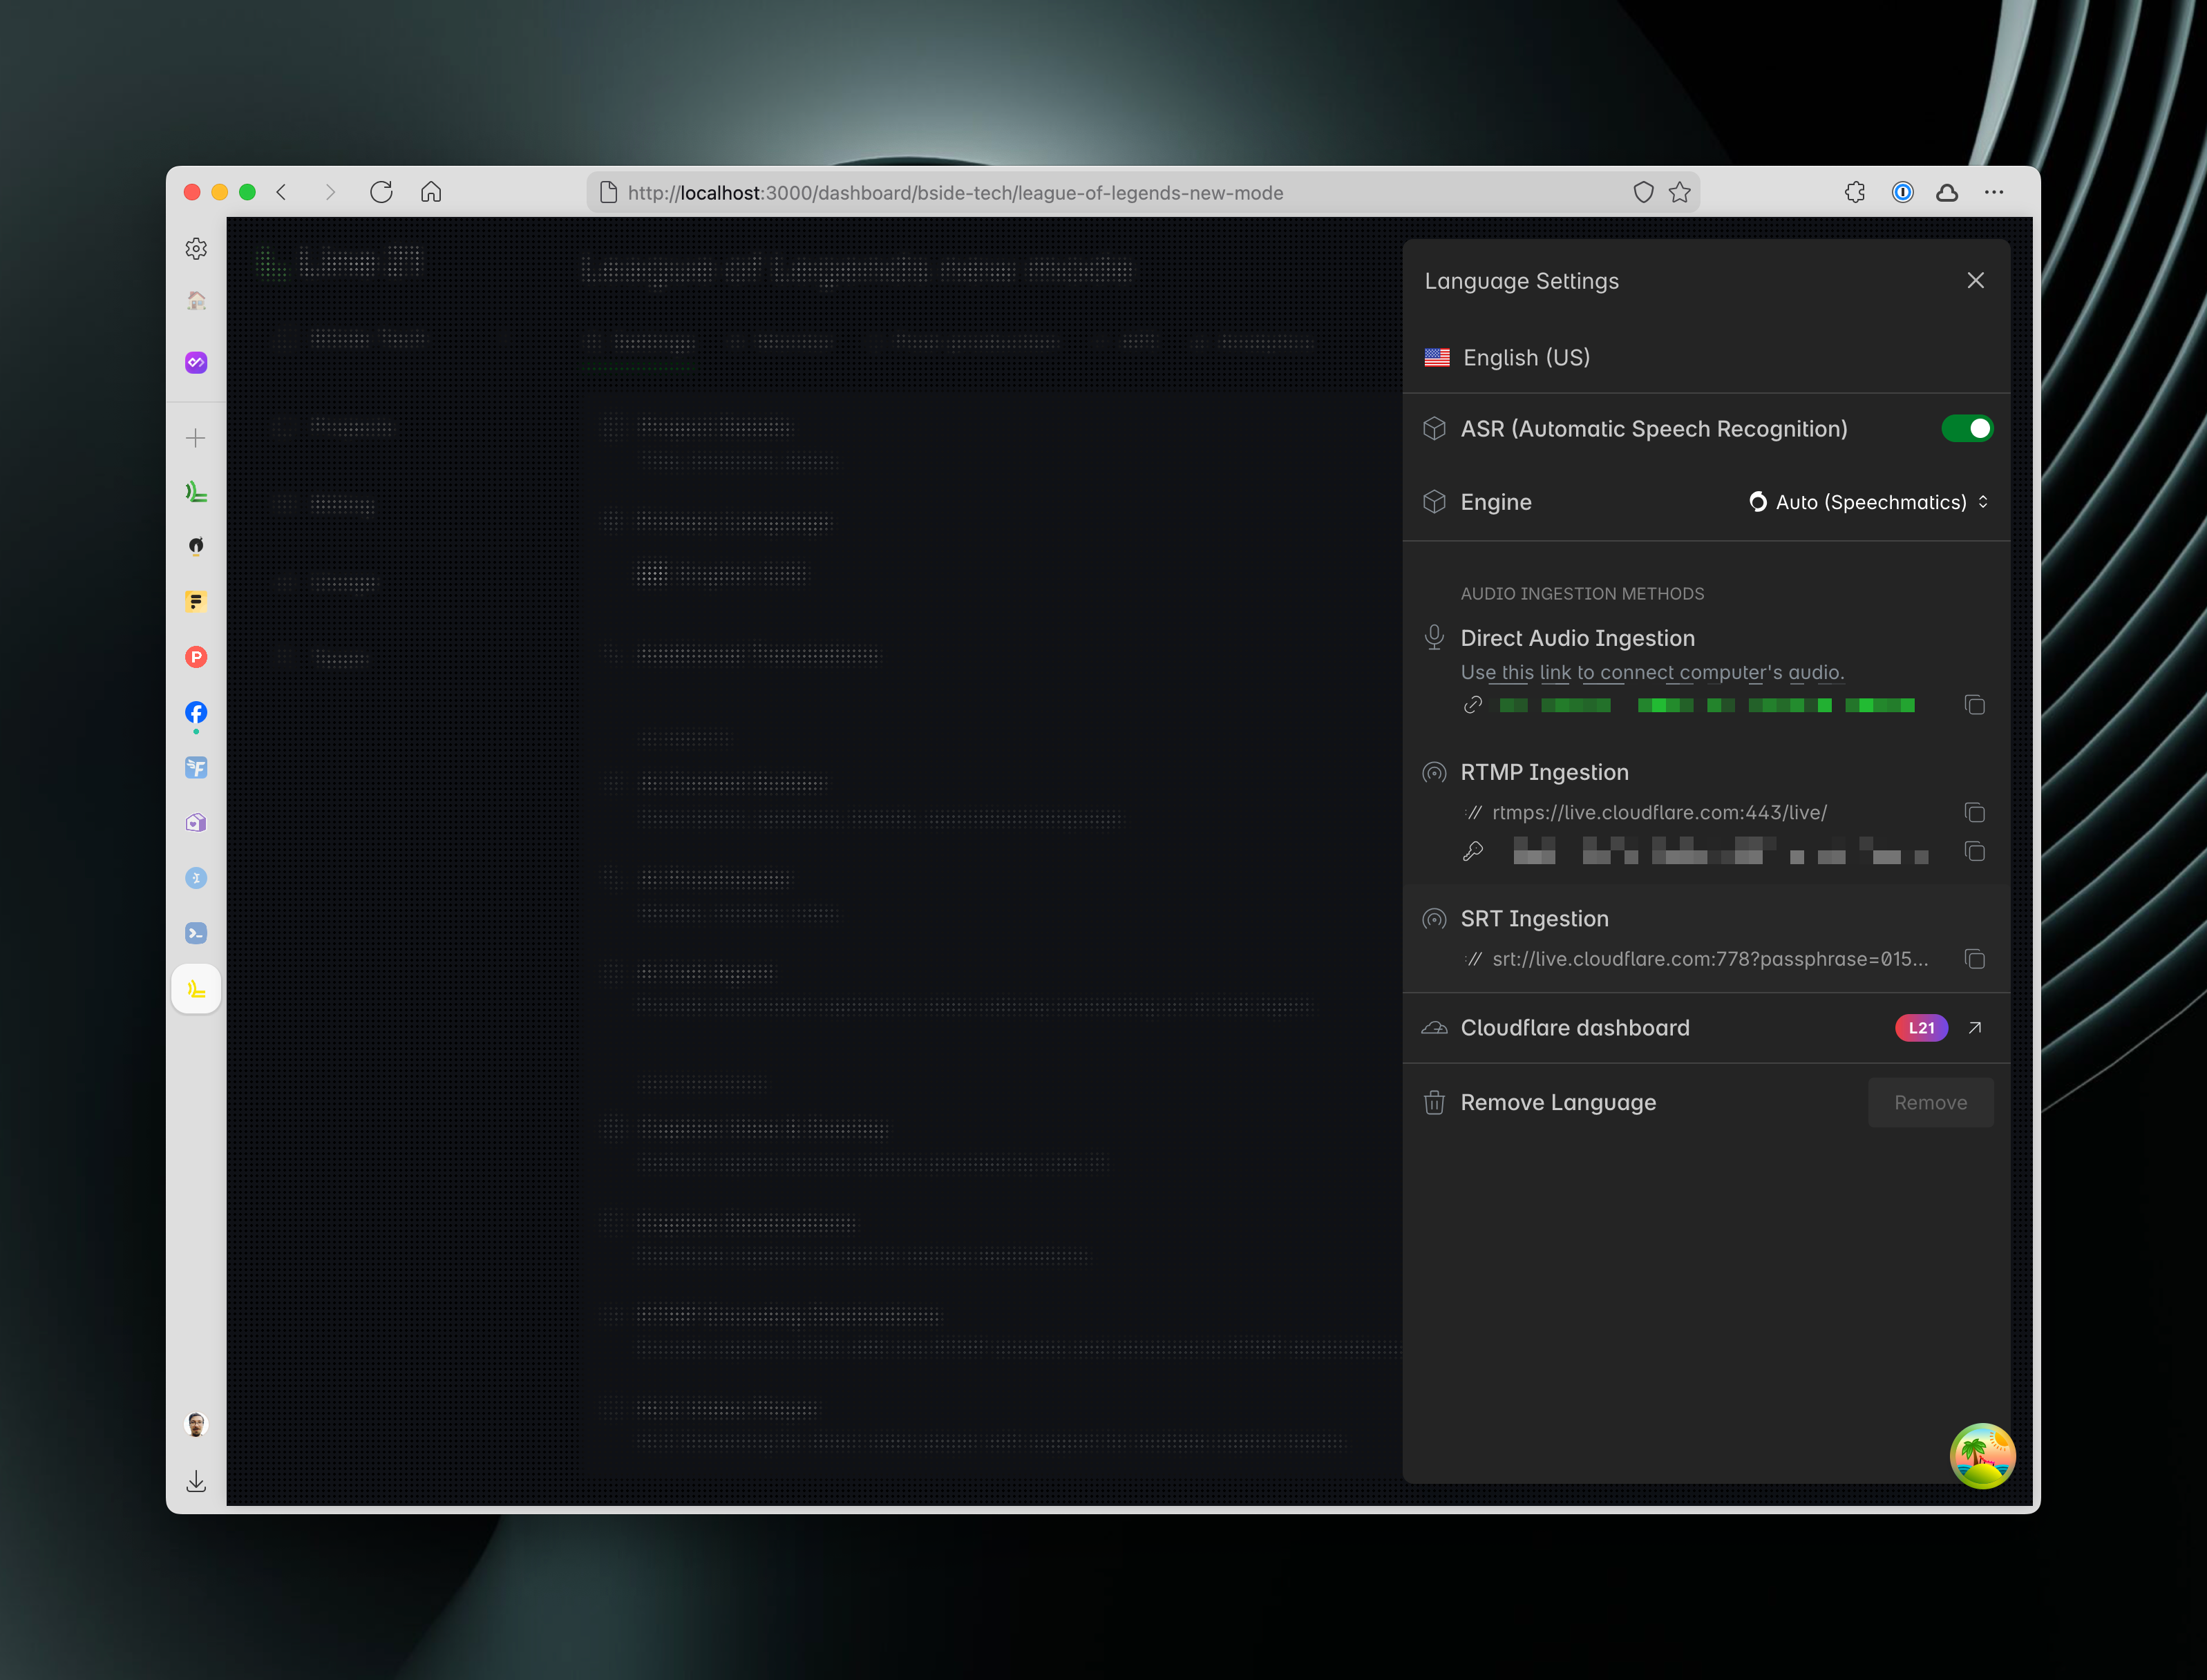Image resolution: width=2207 pixels, height=1680 pixels.
Task: Click the L21 badge
Action: [x=1921, y=1028]
